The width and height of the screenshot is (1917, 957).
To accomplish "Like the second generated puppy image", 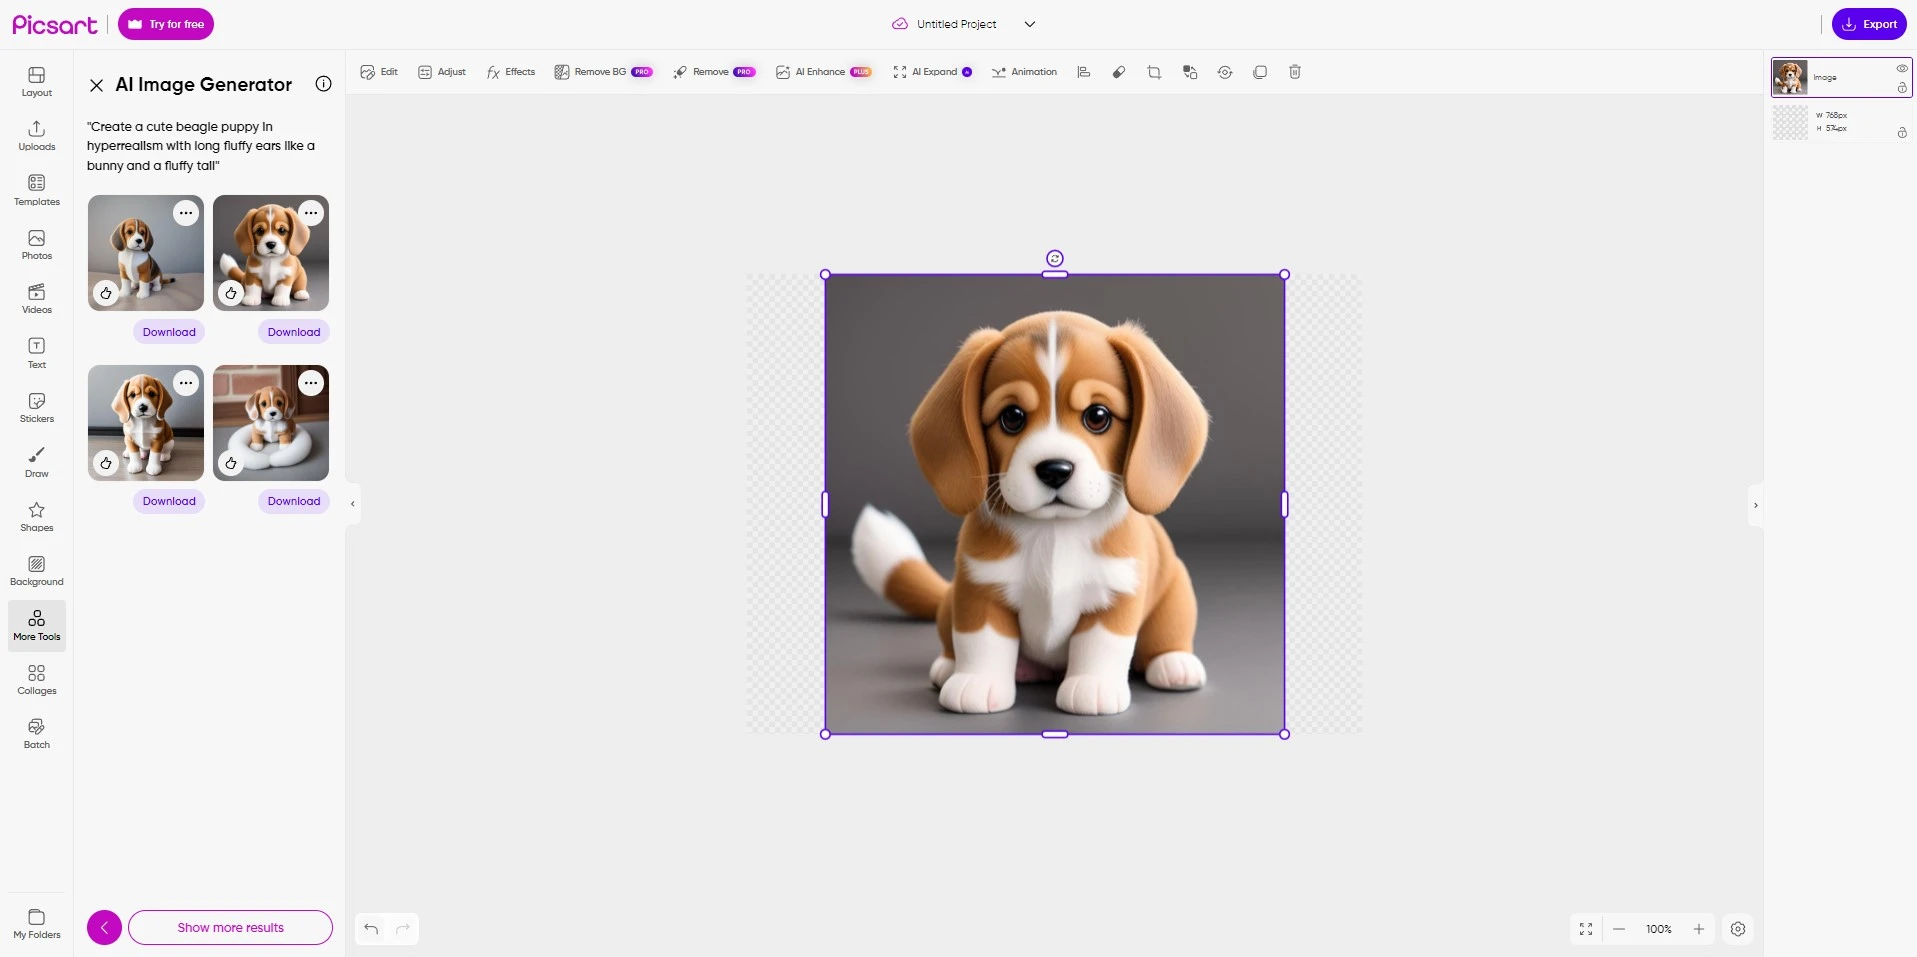I will click(231, 293).
